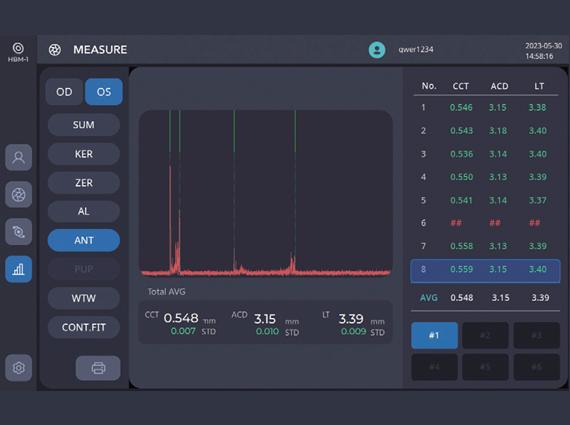Switch to ZER mode
The height and width of the screenshot is (425, 570).
coord(84,183)
